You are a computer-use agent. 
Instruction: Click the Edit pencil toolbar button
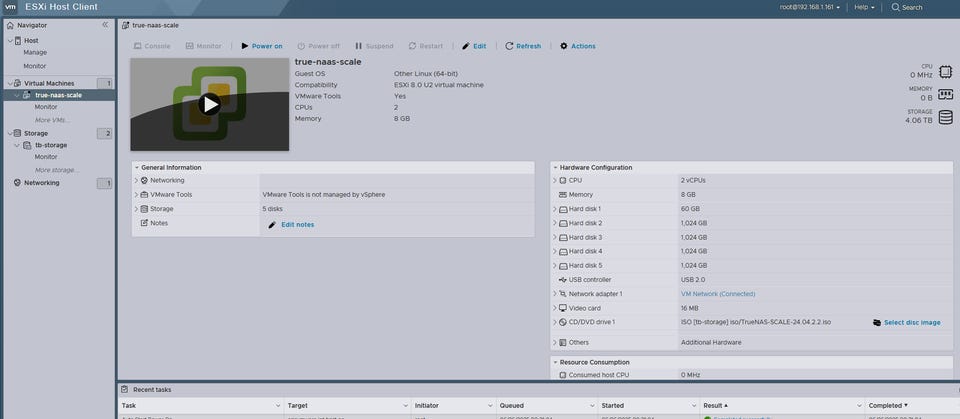coord(474,46)
